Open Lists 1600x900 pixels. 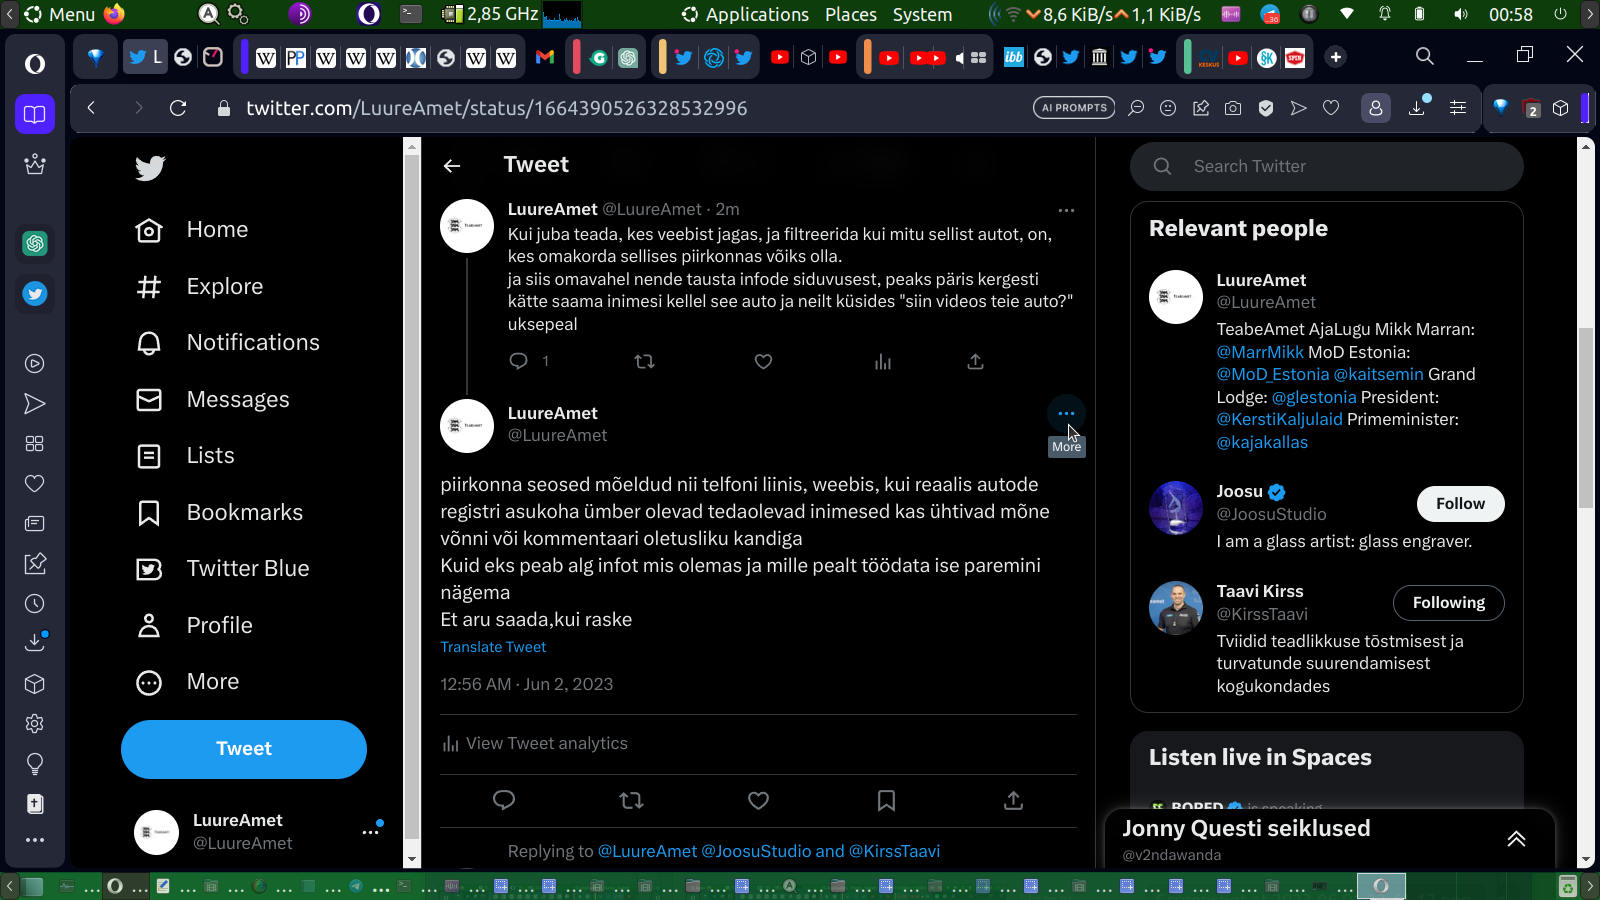(x=185, y=456)
